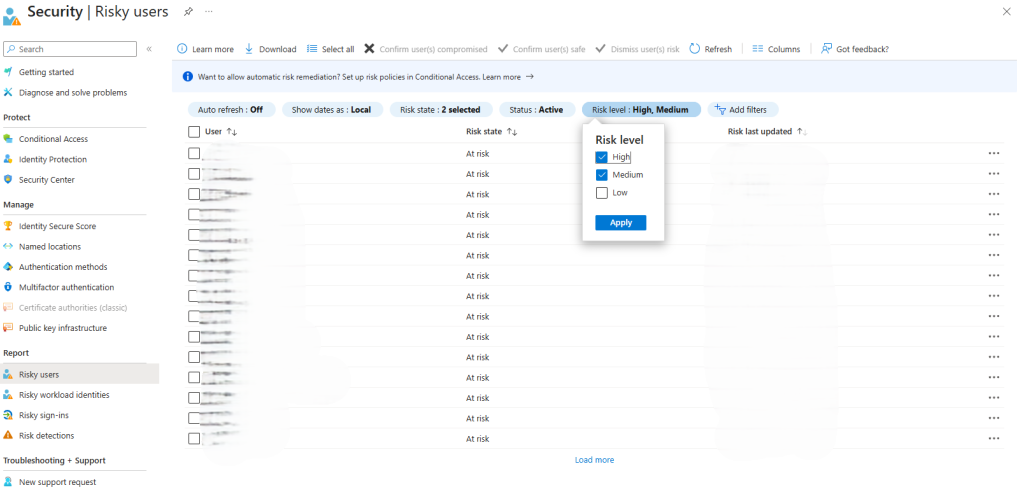1024x499 pixels.
Task: Collapse the sidebar with double chevron
Action: click(x=149, y=49)
